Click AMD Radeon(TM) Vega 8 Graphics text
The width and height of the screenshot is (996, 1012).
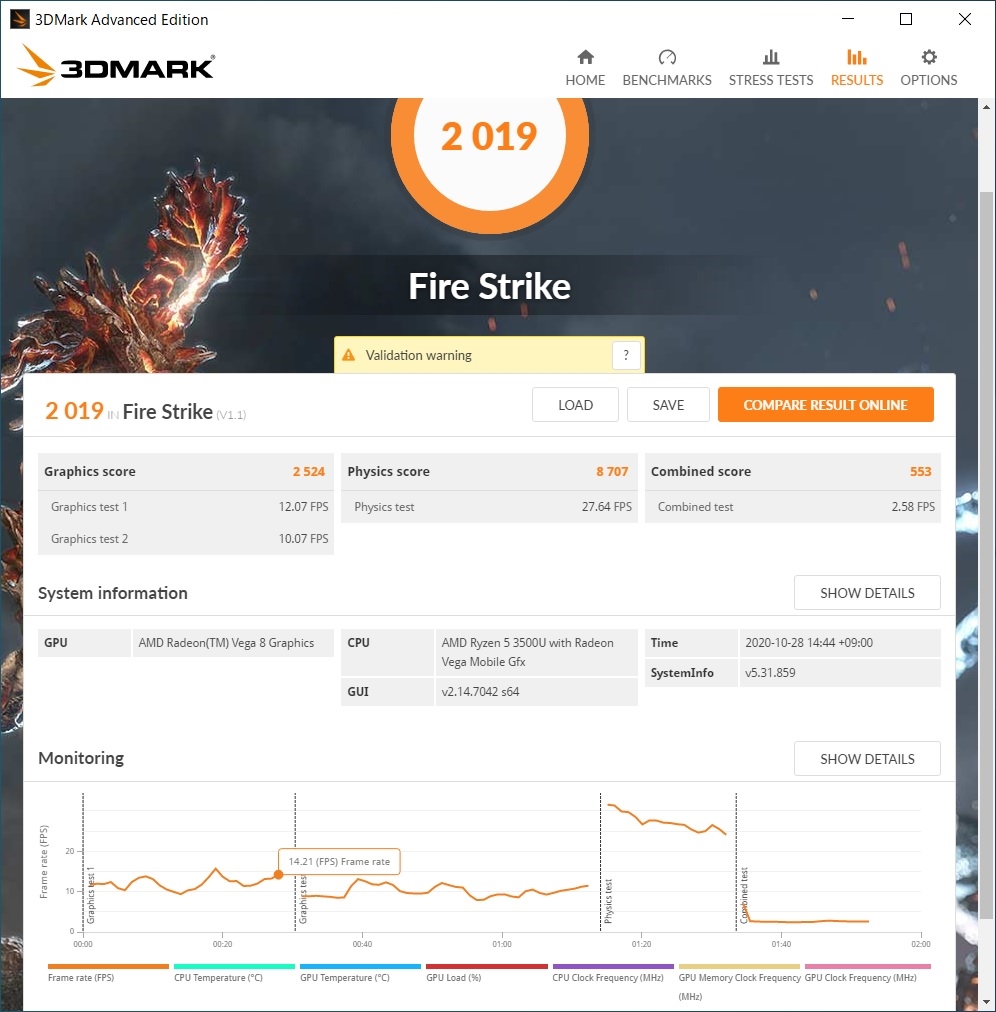click(226, 643)
